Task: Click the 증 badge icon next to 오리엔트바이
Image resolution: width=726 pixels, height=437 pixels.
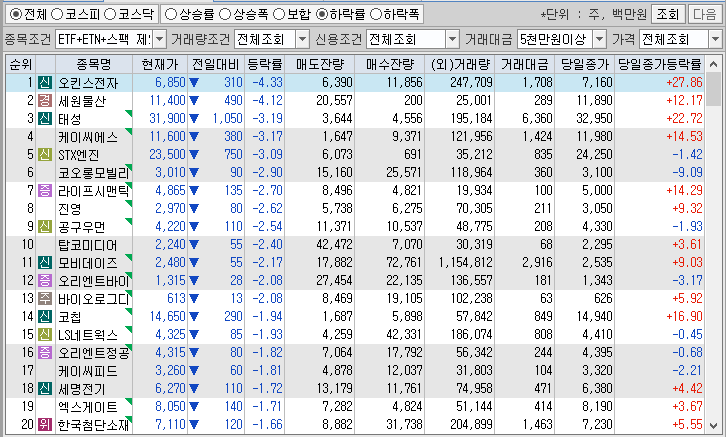Action: pos(45,280)
